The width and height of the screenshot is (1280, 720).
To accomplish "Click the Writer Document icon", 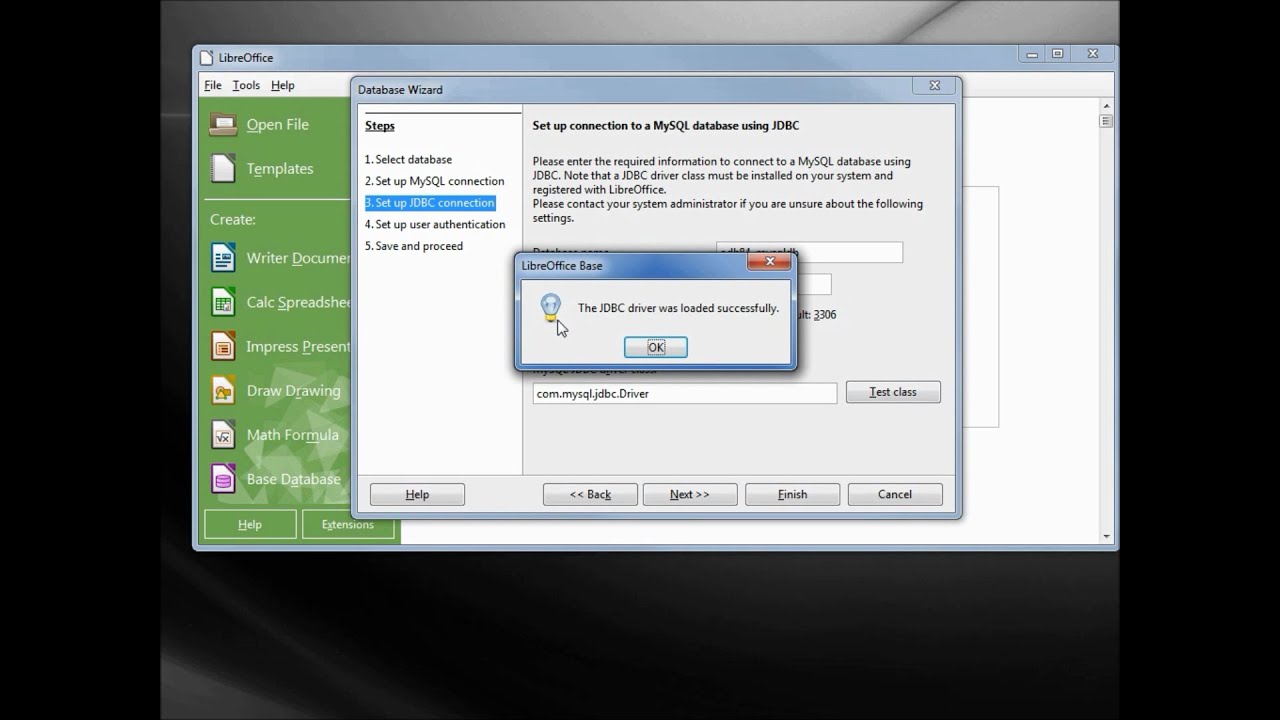I will point(223,258).
